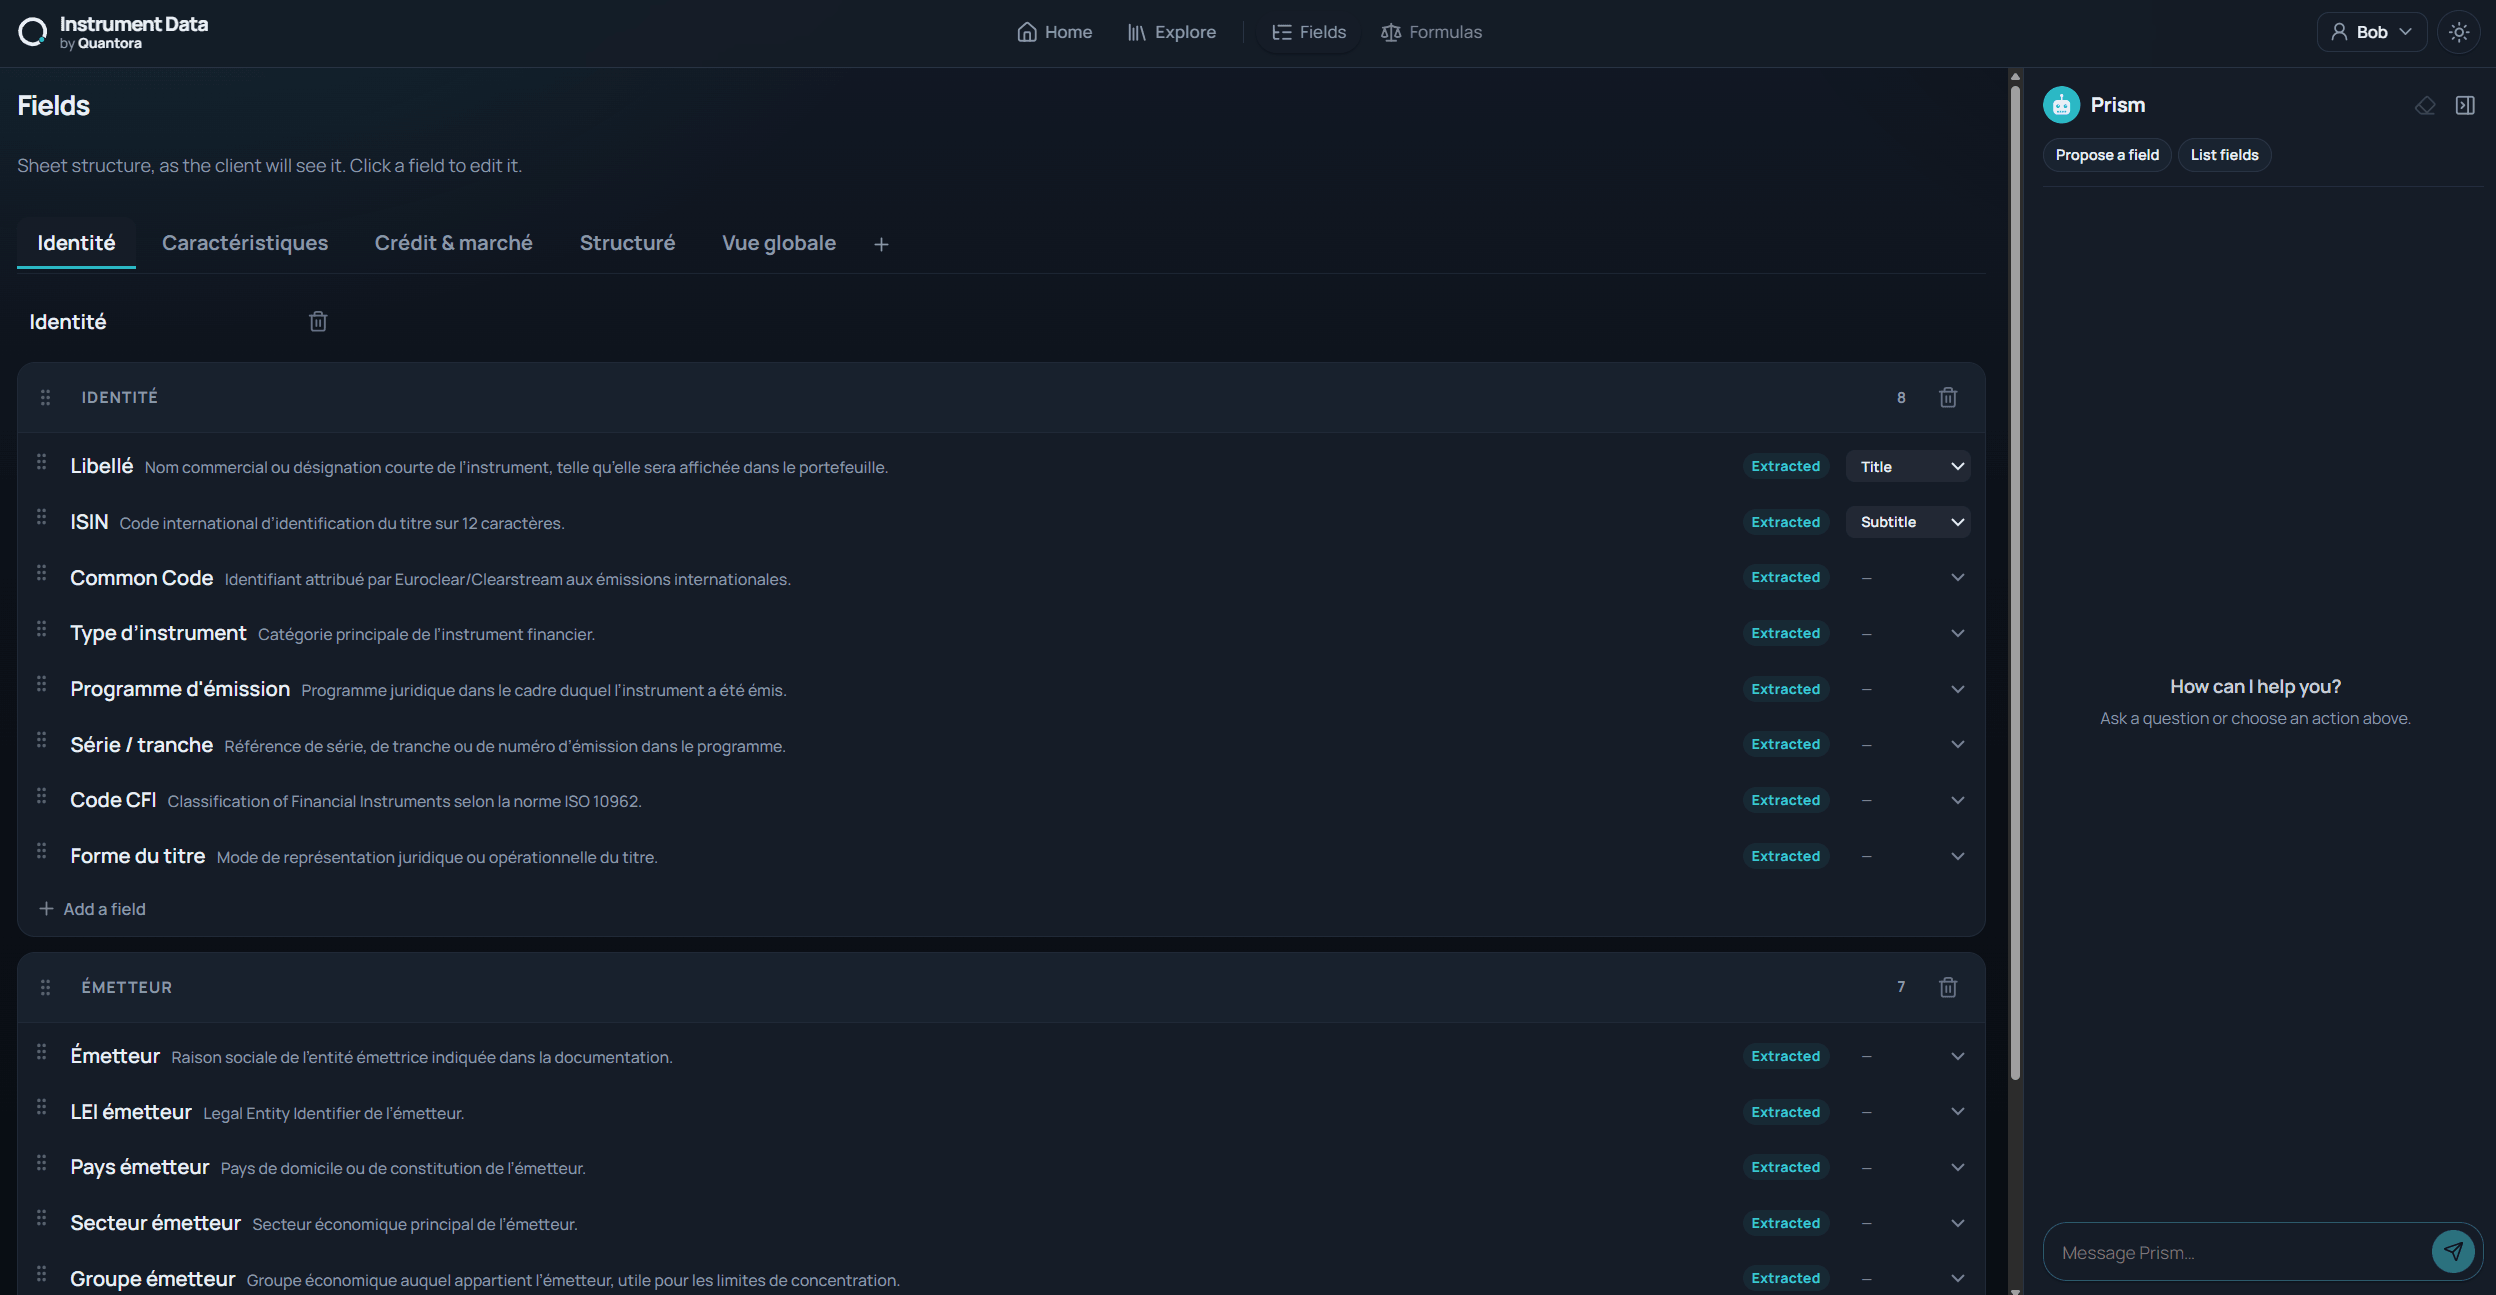Open Libellé role dropdown showing Title
This screenshot has width=2496, height=1295.
1908,466
